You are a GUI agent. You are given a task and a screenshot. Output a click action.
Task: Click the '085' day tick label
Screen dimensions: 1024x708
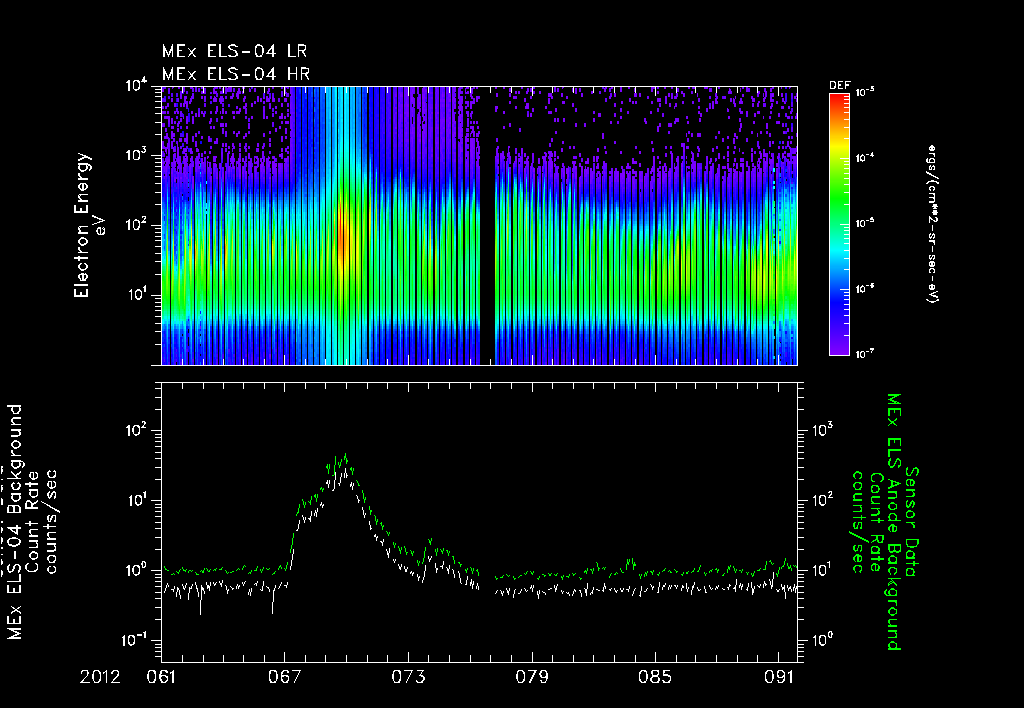coord(655,677)
